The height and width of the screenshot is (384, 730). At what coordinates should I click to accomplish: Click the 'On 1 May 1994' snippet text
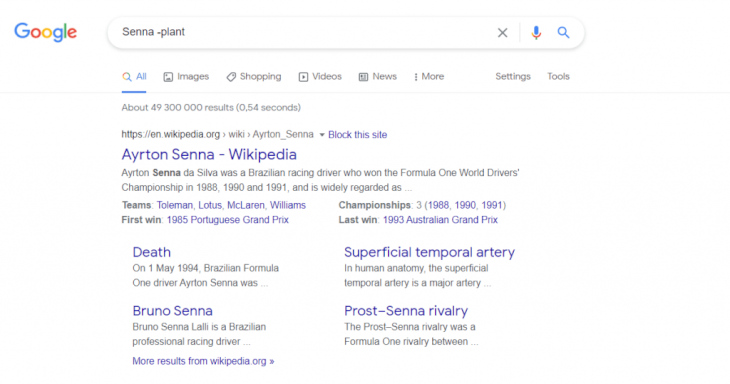point(205,276)
